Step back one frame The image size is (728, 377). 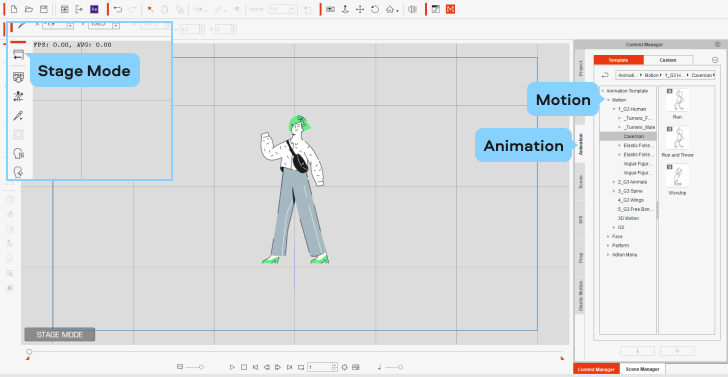click(x=266, y=367)
